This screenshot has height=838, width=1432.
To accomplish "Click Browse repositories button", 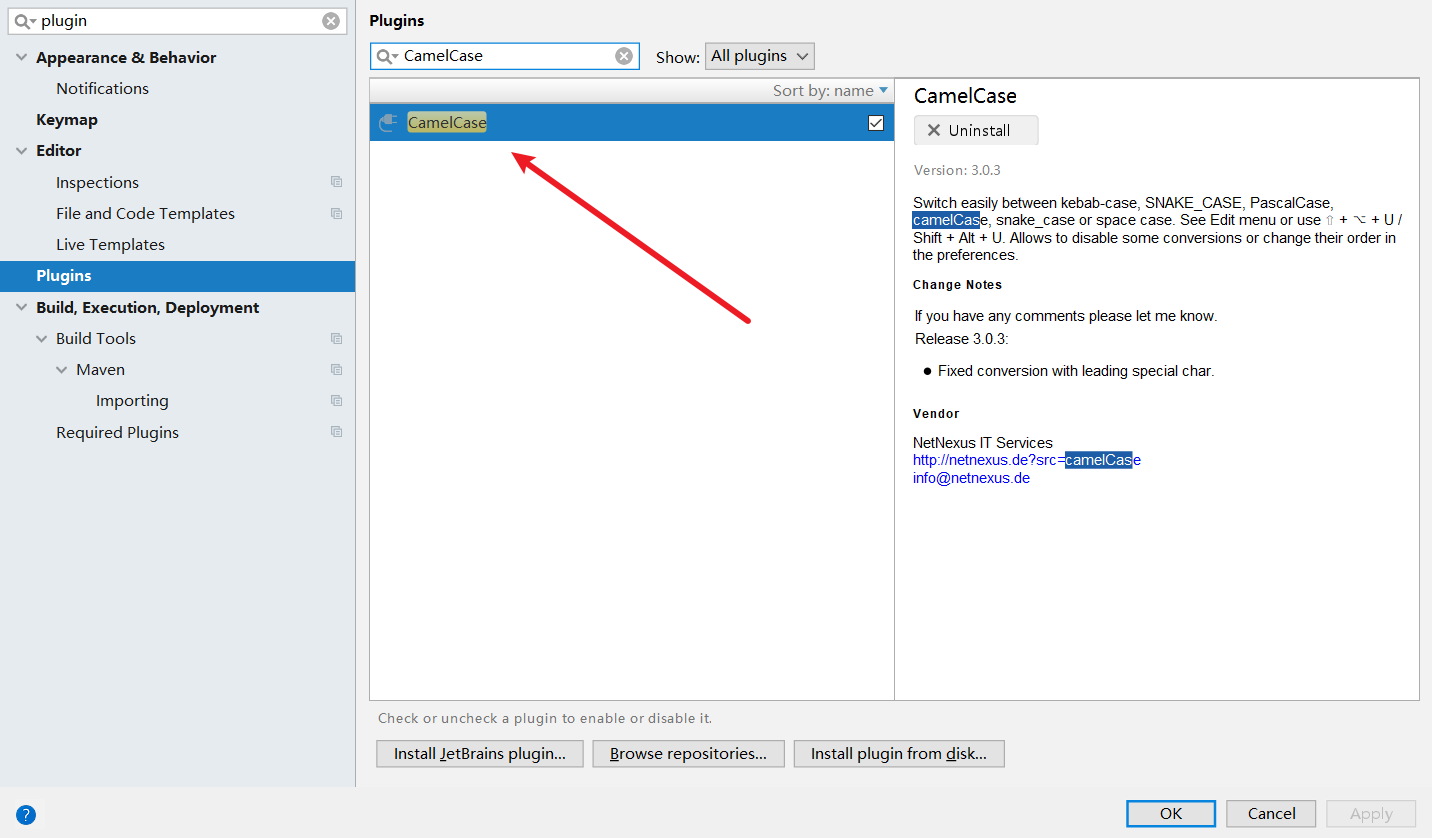I will (688, 754).
